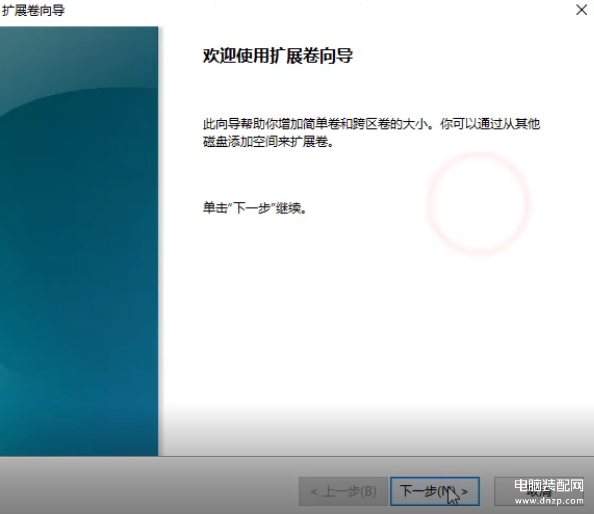Click the line 磁盘添加空间来扩展卷

coord(268,142)
